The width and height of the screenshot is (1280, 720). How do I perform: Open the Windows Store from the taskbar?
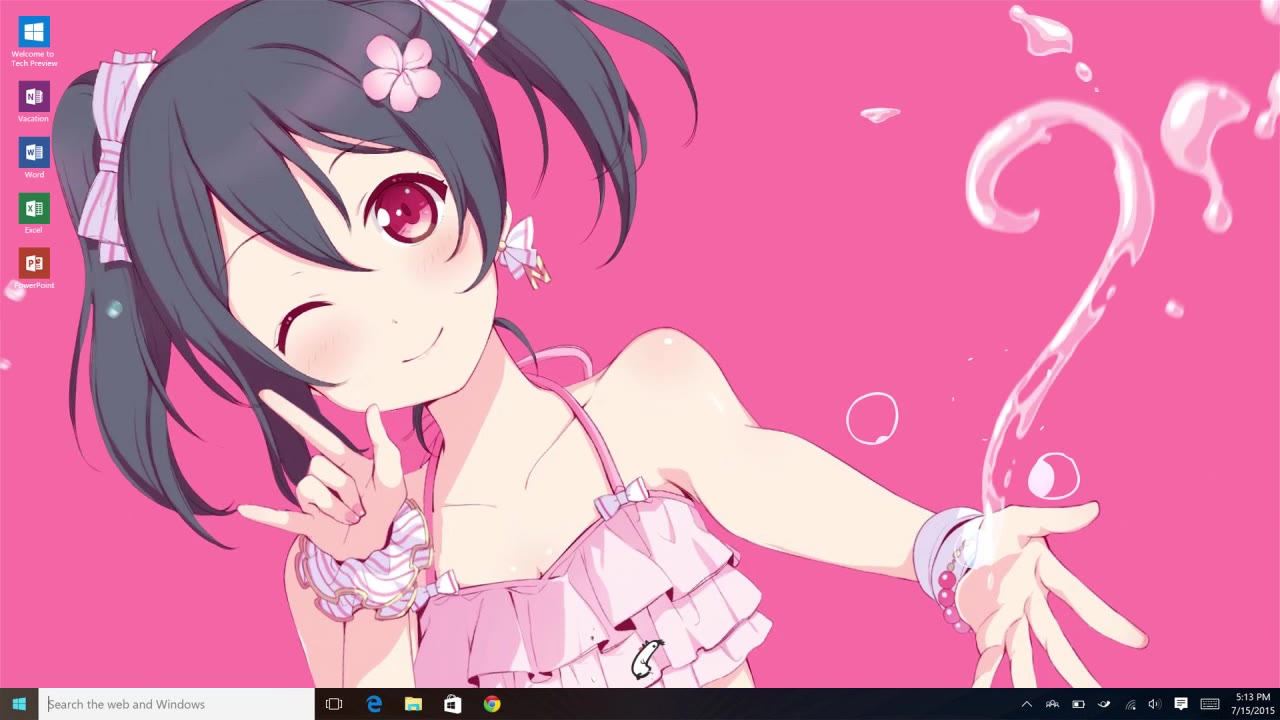tap(452, 704)
